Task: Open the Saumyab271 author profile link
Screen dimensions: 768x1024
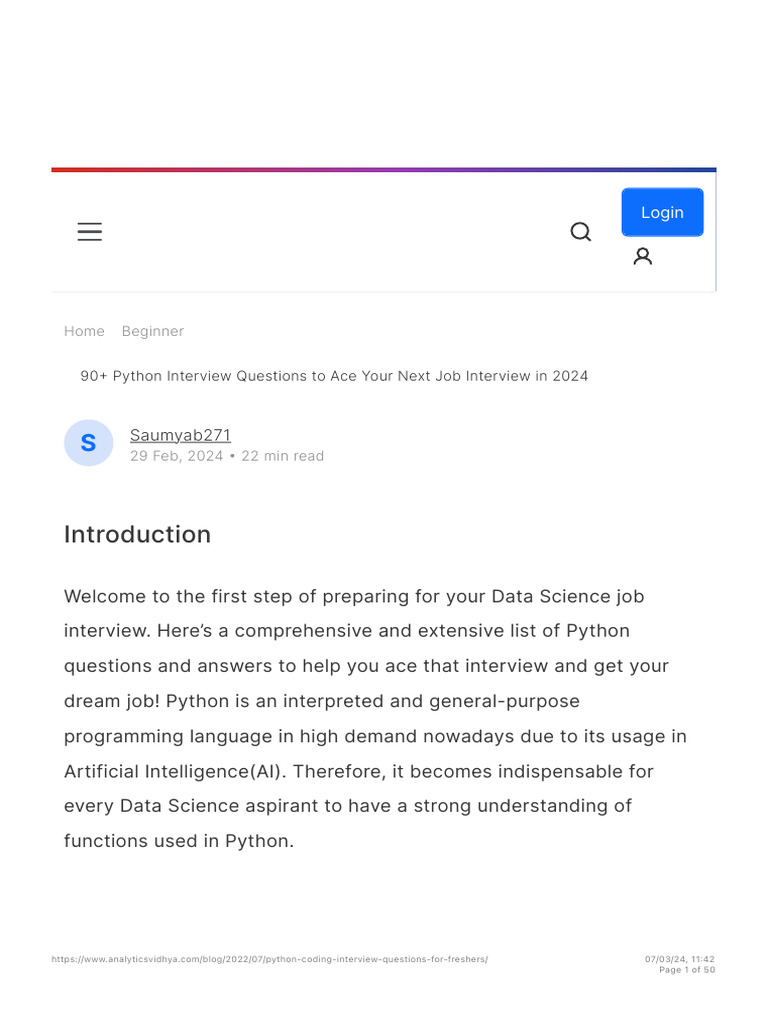Action: [180, 435]
